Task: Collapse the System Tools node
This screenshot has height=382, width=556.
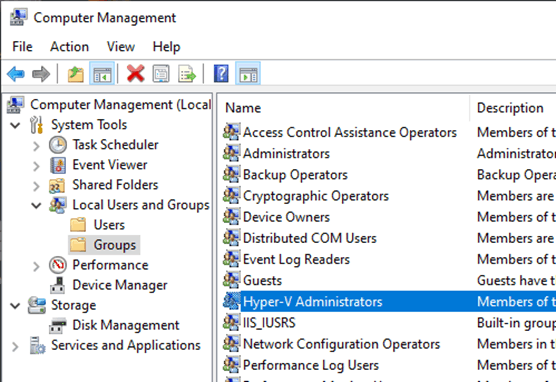Action: (15, 125)
